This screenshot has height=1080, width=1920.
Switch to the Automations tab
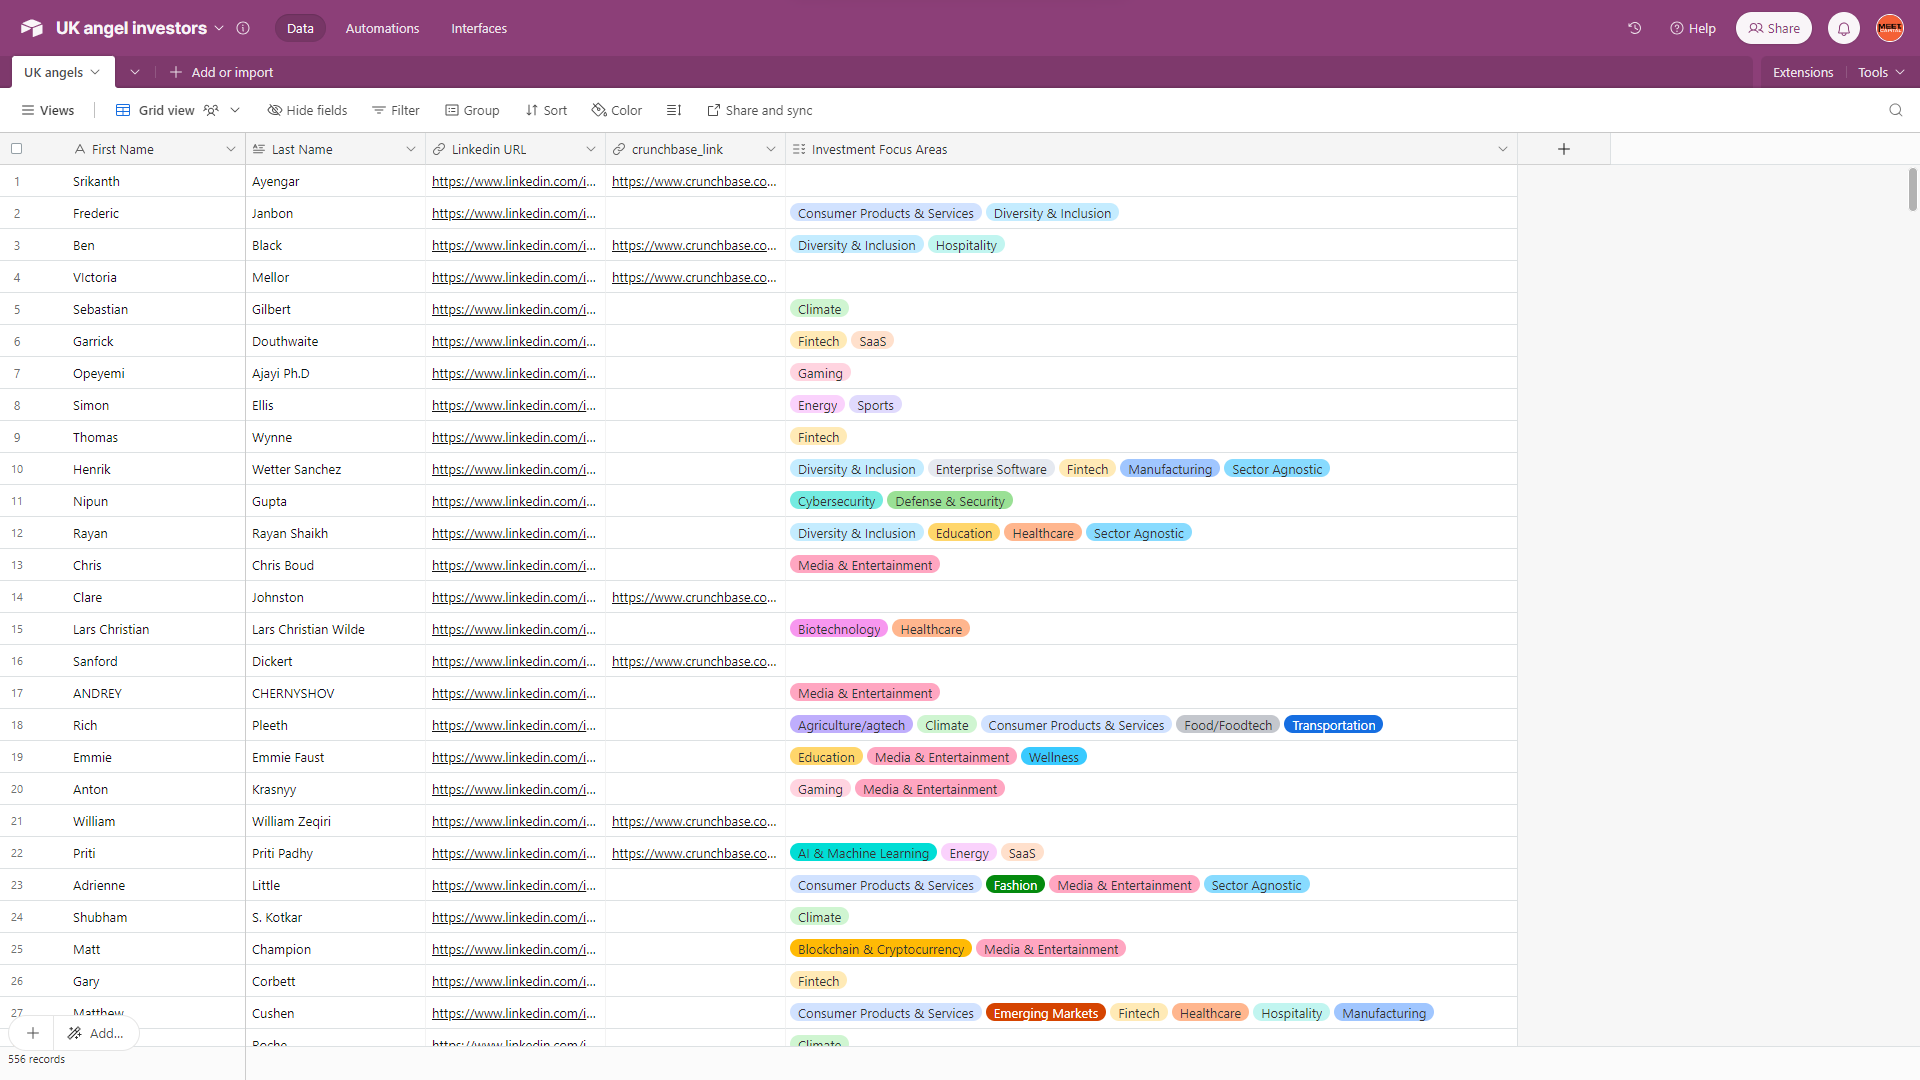pos(382,28)
